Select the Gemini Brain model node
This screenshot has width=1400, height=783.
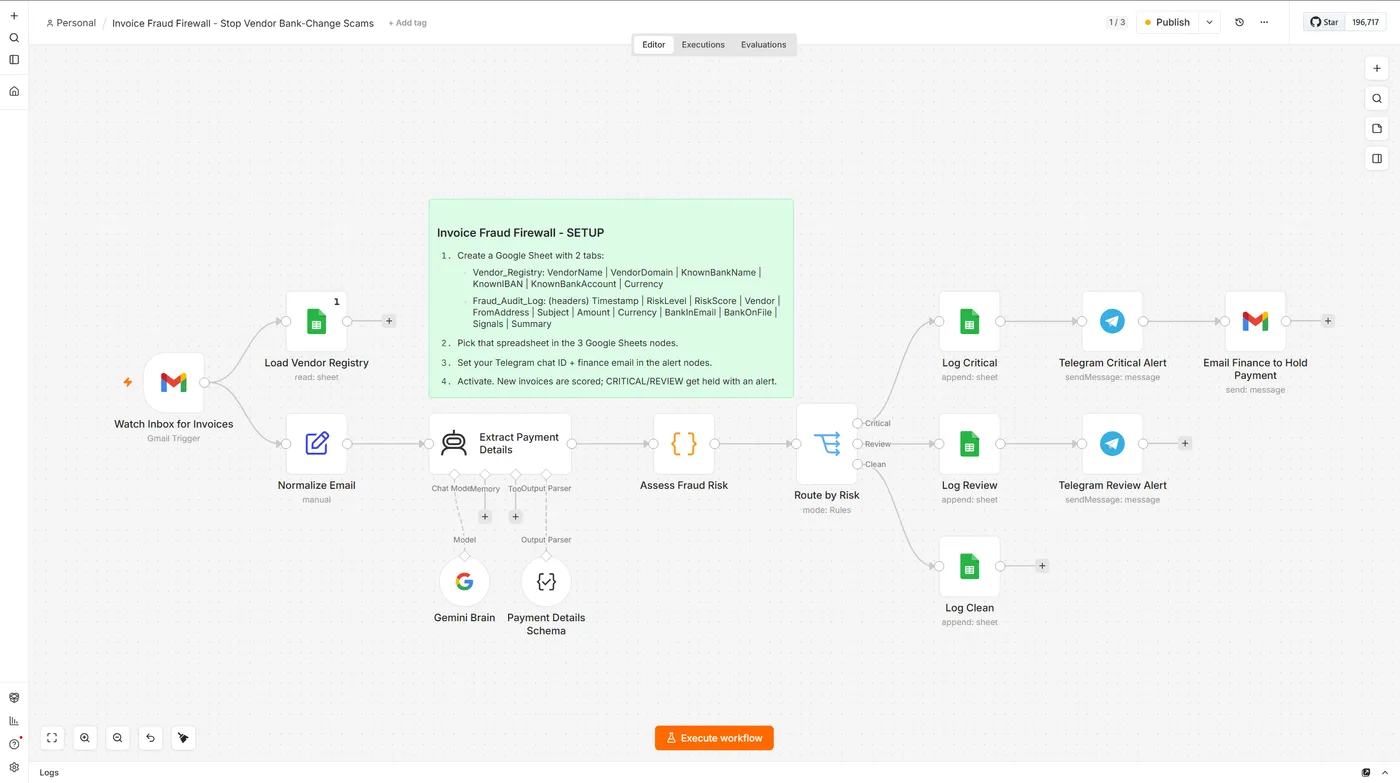tap(464, 581)
